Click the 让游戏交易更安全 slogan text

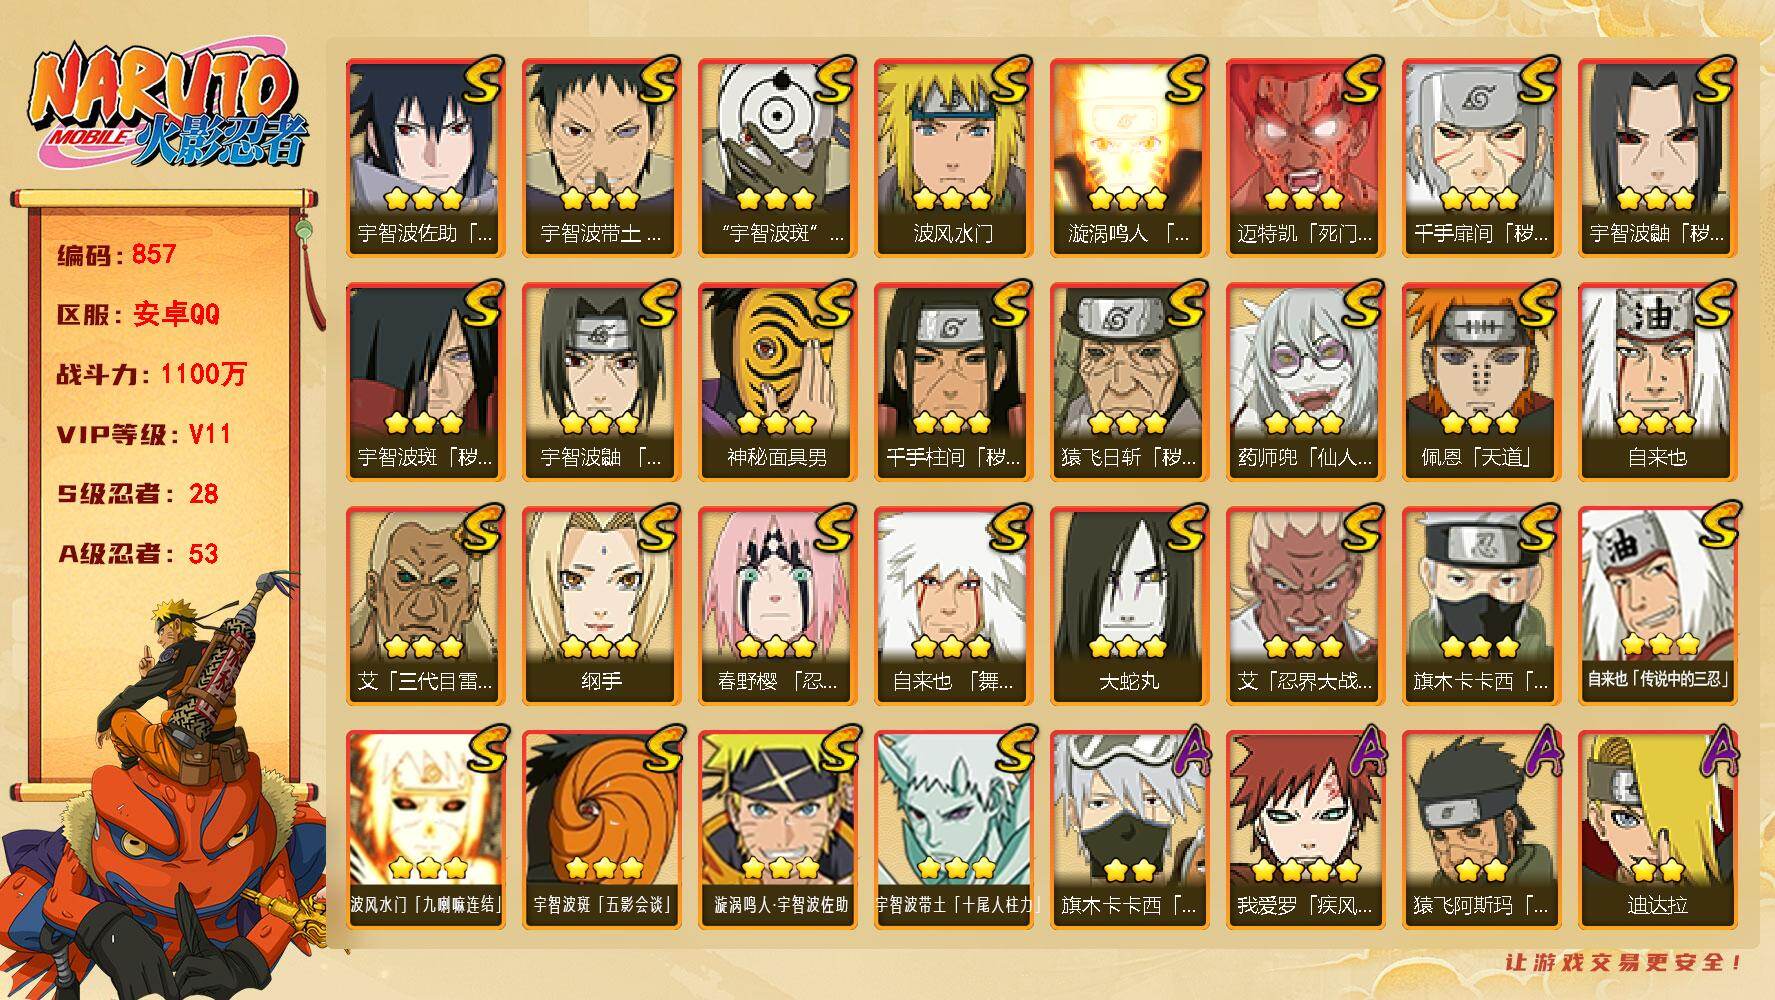click(x=1624, y=963)
